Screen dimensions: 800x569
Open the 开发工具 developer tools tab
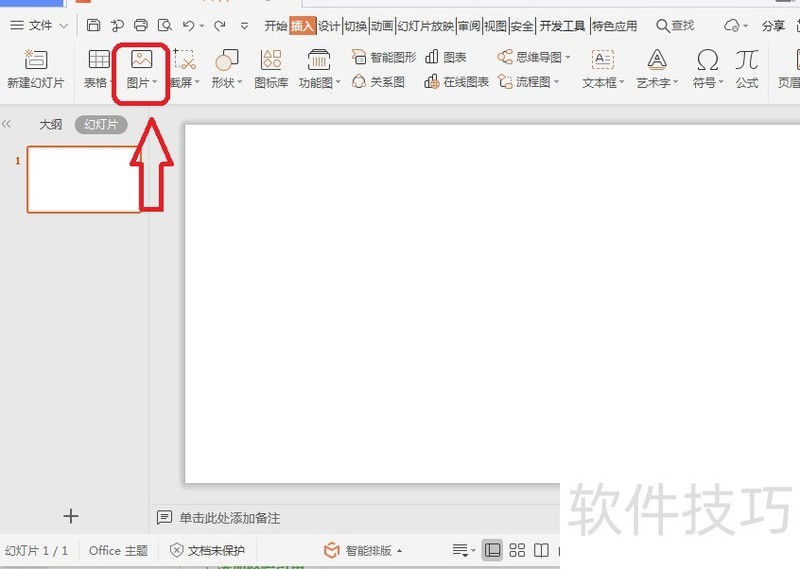point(562,26)
